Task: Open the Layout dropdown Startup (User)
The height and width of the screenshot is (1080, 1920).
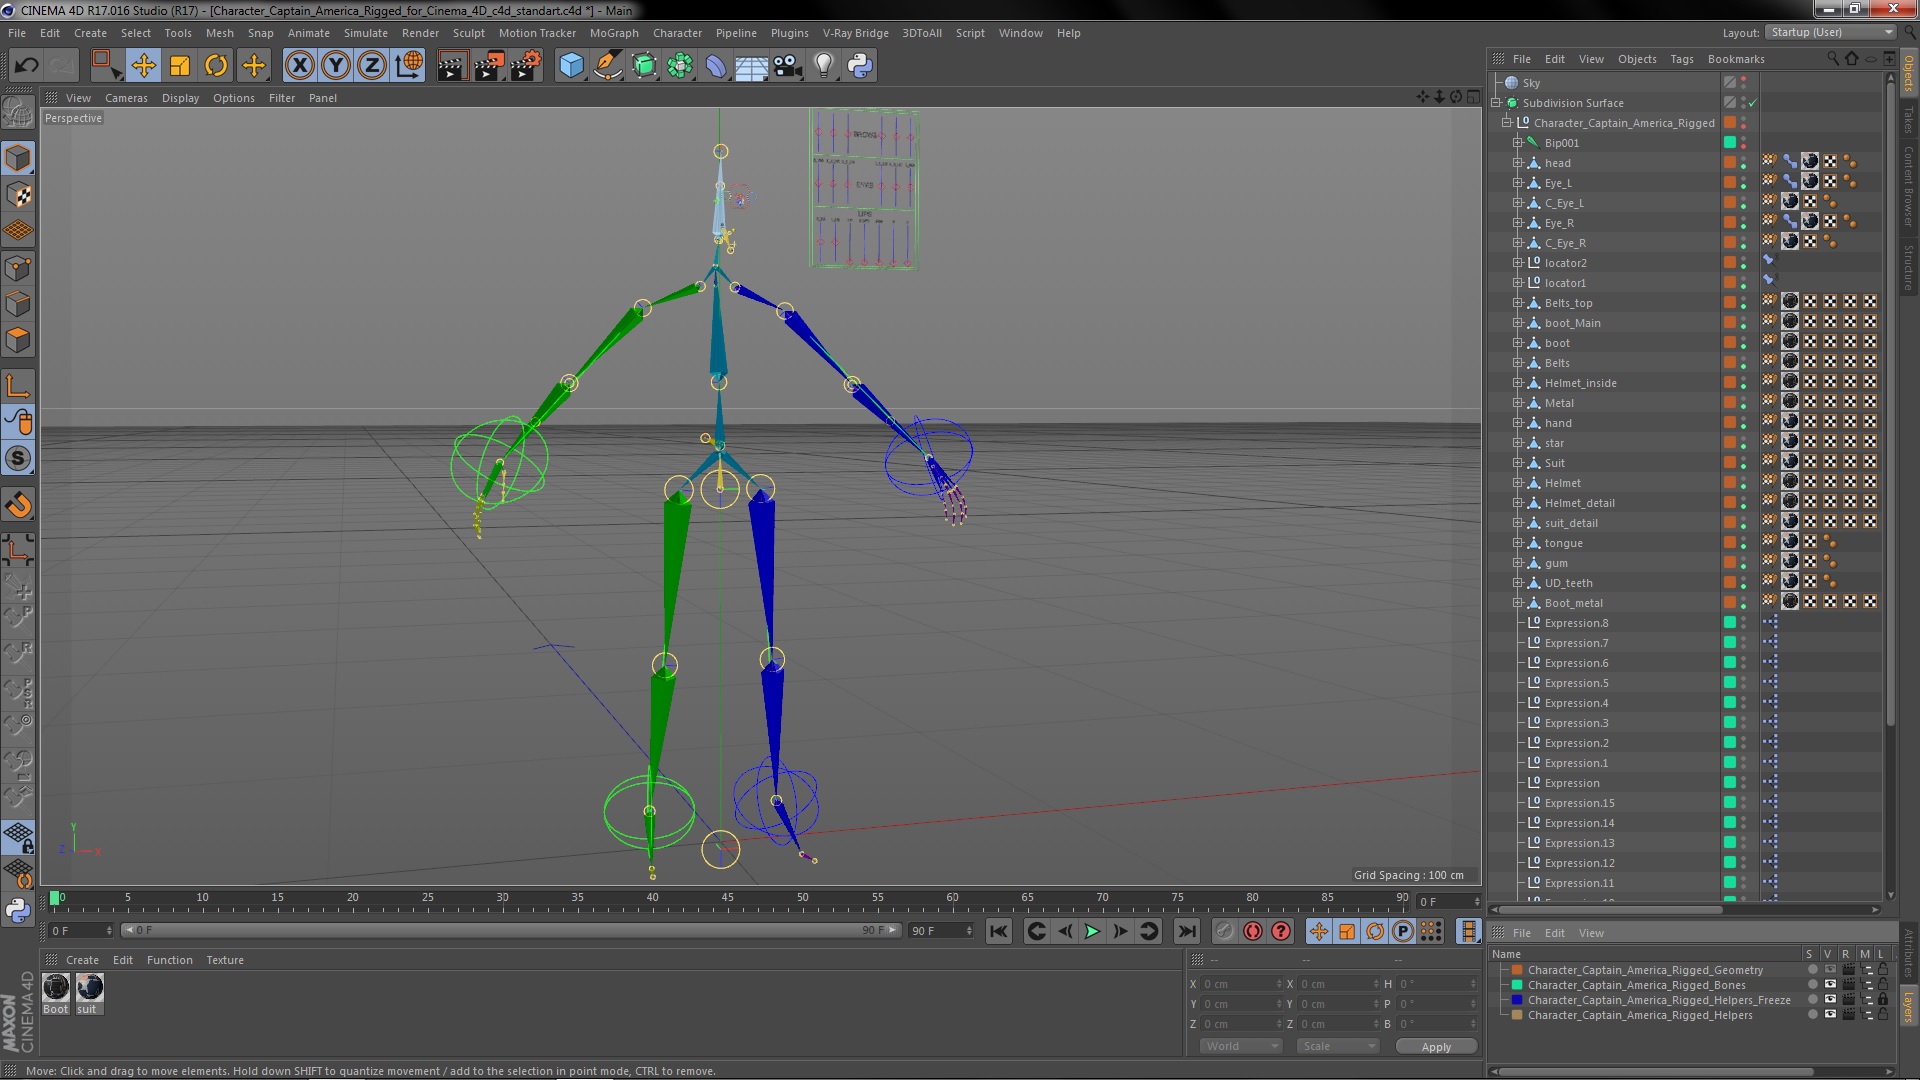Action: click(x=1830, y=32)
